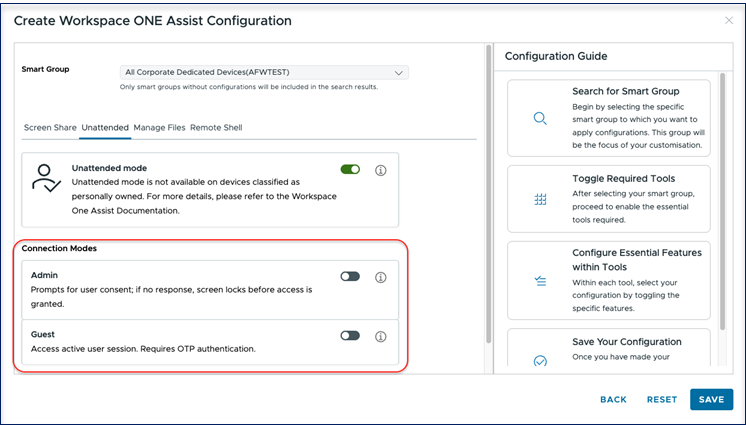Click the info icon for Admin connection mode
746x425 pixels.
[381, 277]
